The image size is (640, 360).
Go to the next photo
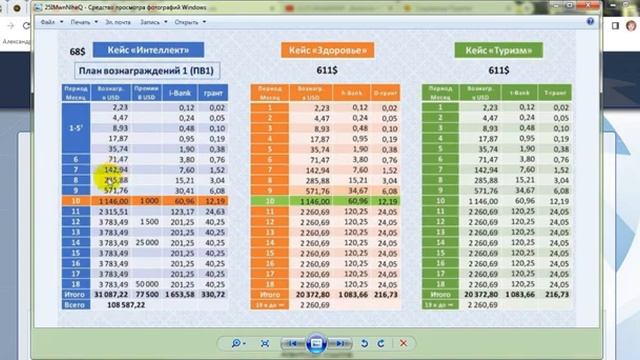click(340, 343)
